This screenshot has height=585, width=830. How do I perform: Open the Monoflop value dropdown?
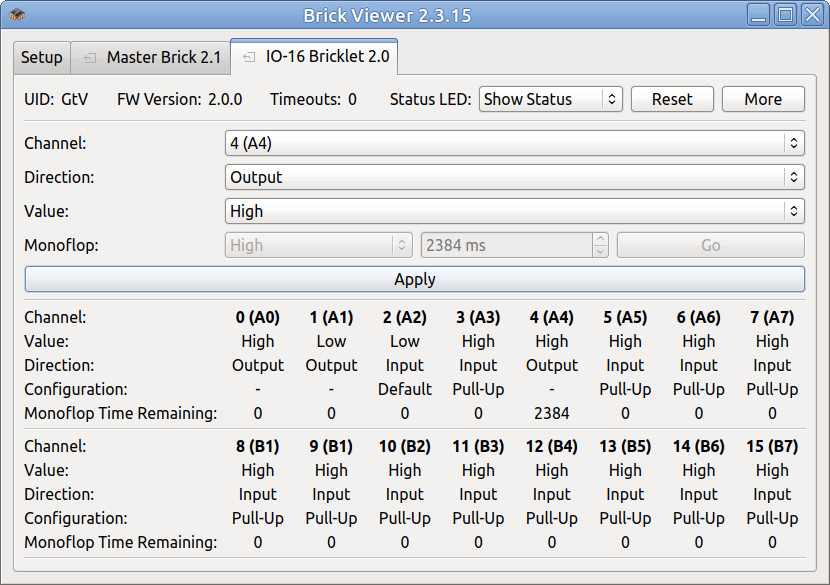point(318,246)
